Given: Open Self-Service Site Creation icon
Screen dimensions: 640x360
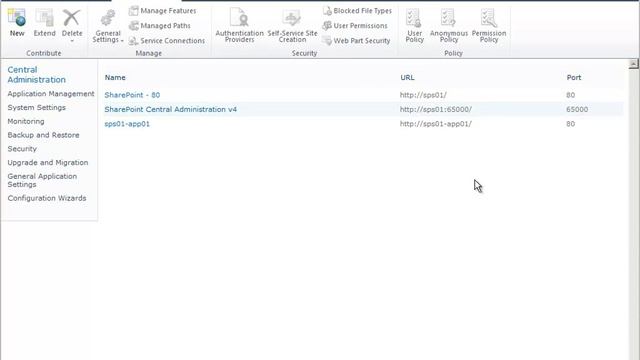Looking at the screenshot, I should click(292, 18).
